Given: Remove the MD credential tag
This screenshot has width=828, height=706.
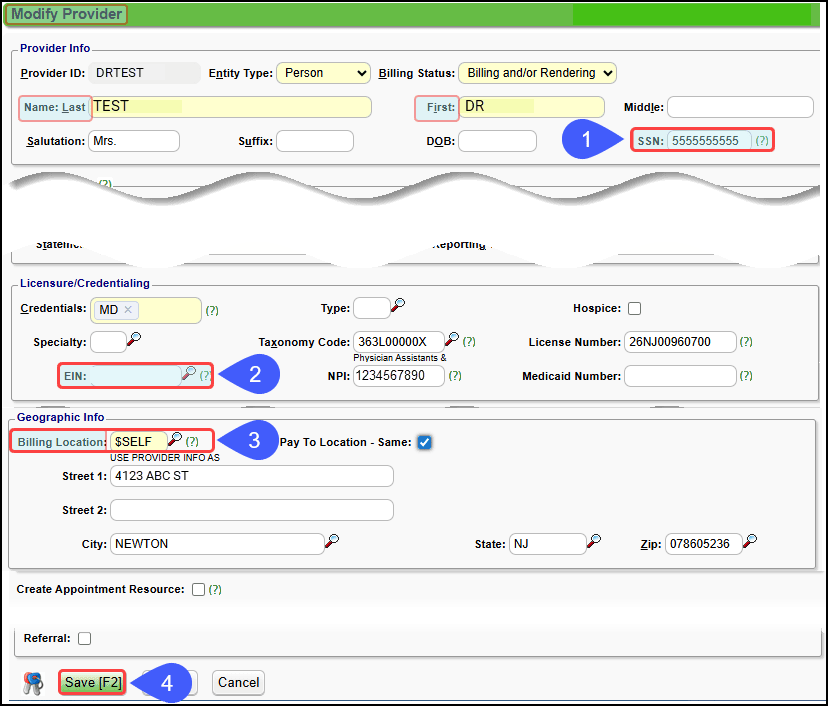Looking at the screenshot, I should pos(128,310).
